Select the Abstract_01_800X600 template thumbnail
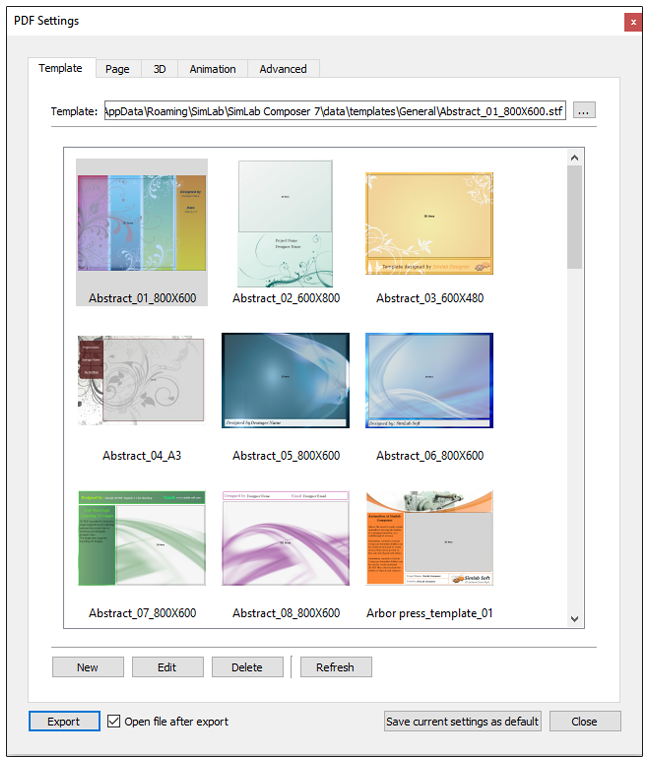Viewport: 650px width, 763px height. tap(142, 224)
